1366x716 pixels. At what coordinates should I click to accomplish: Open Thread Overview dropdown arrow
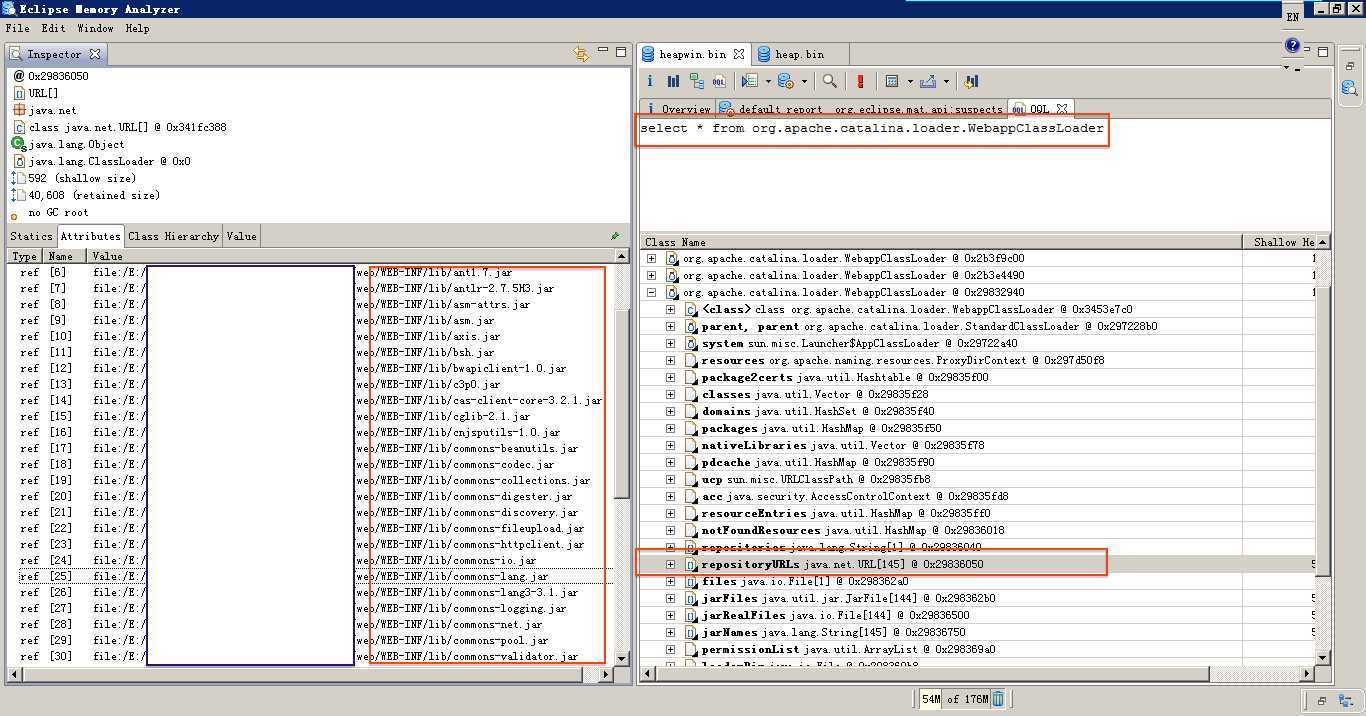tap(768, 81)
